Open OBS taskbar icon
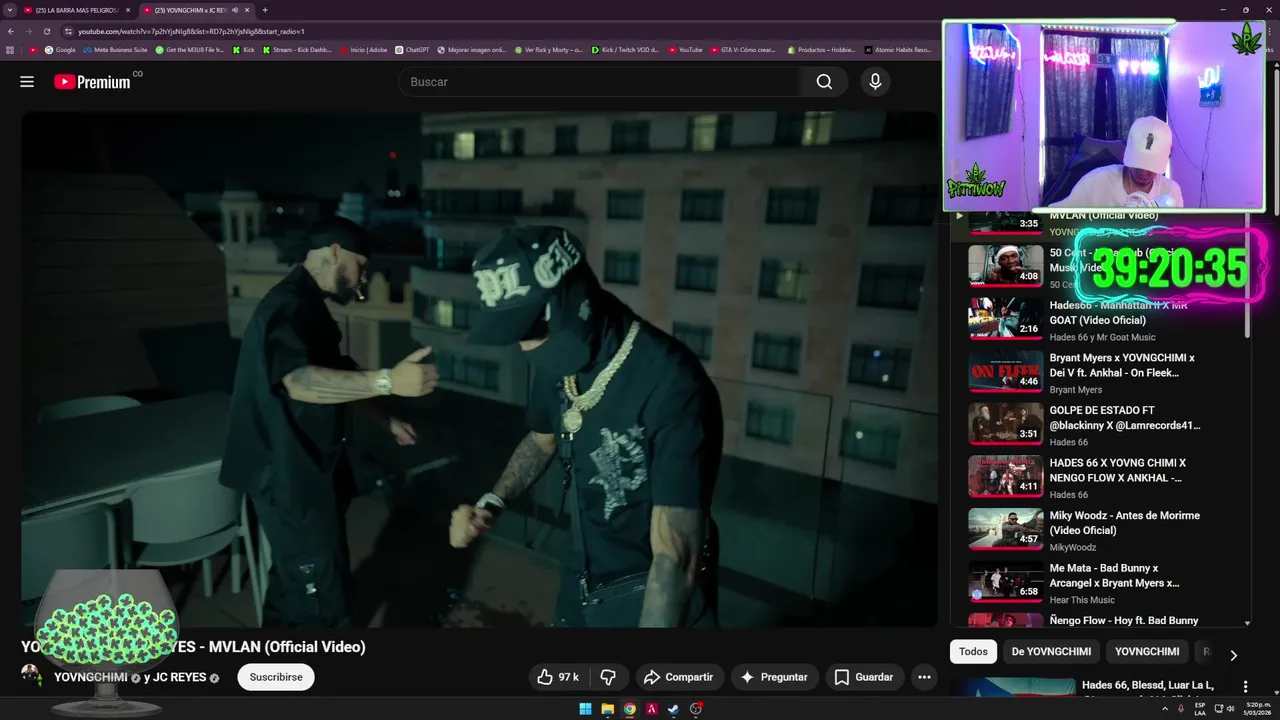The image size is (1280, 720). (x=696, y=709)
